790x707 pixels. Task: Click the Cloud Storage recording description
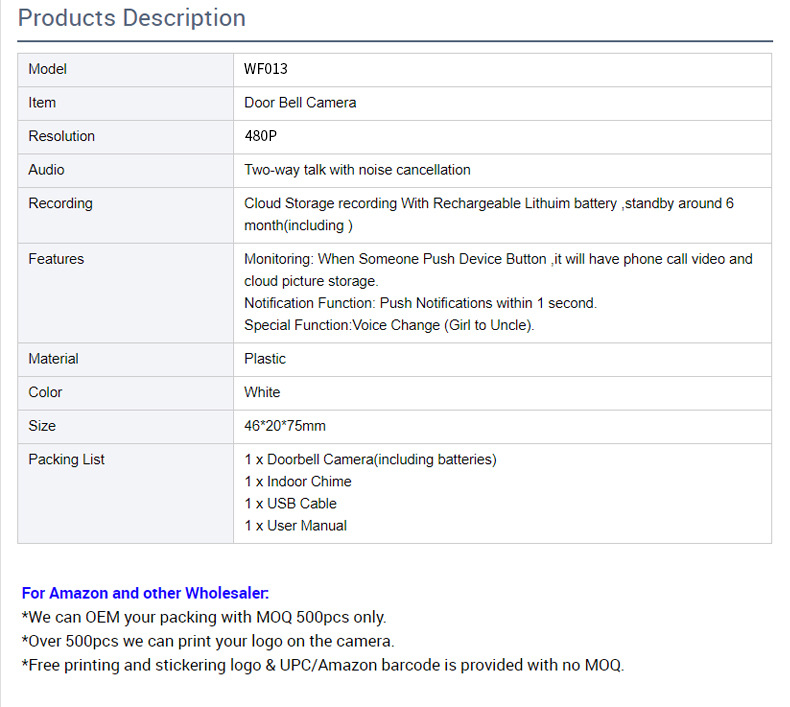coord(488,214)
